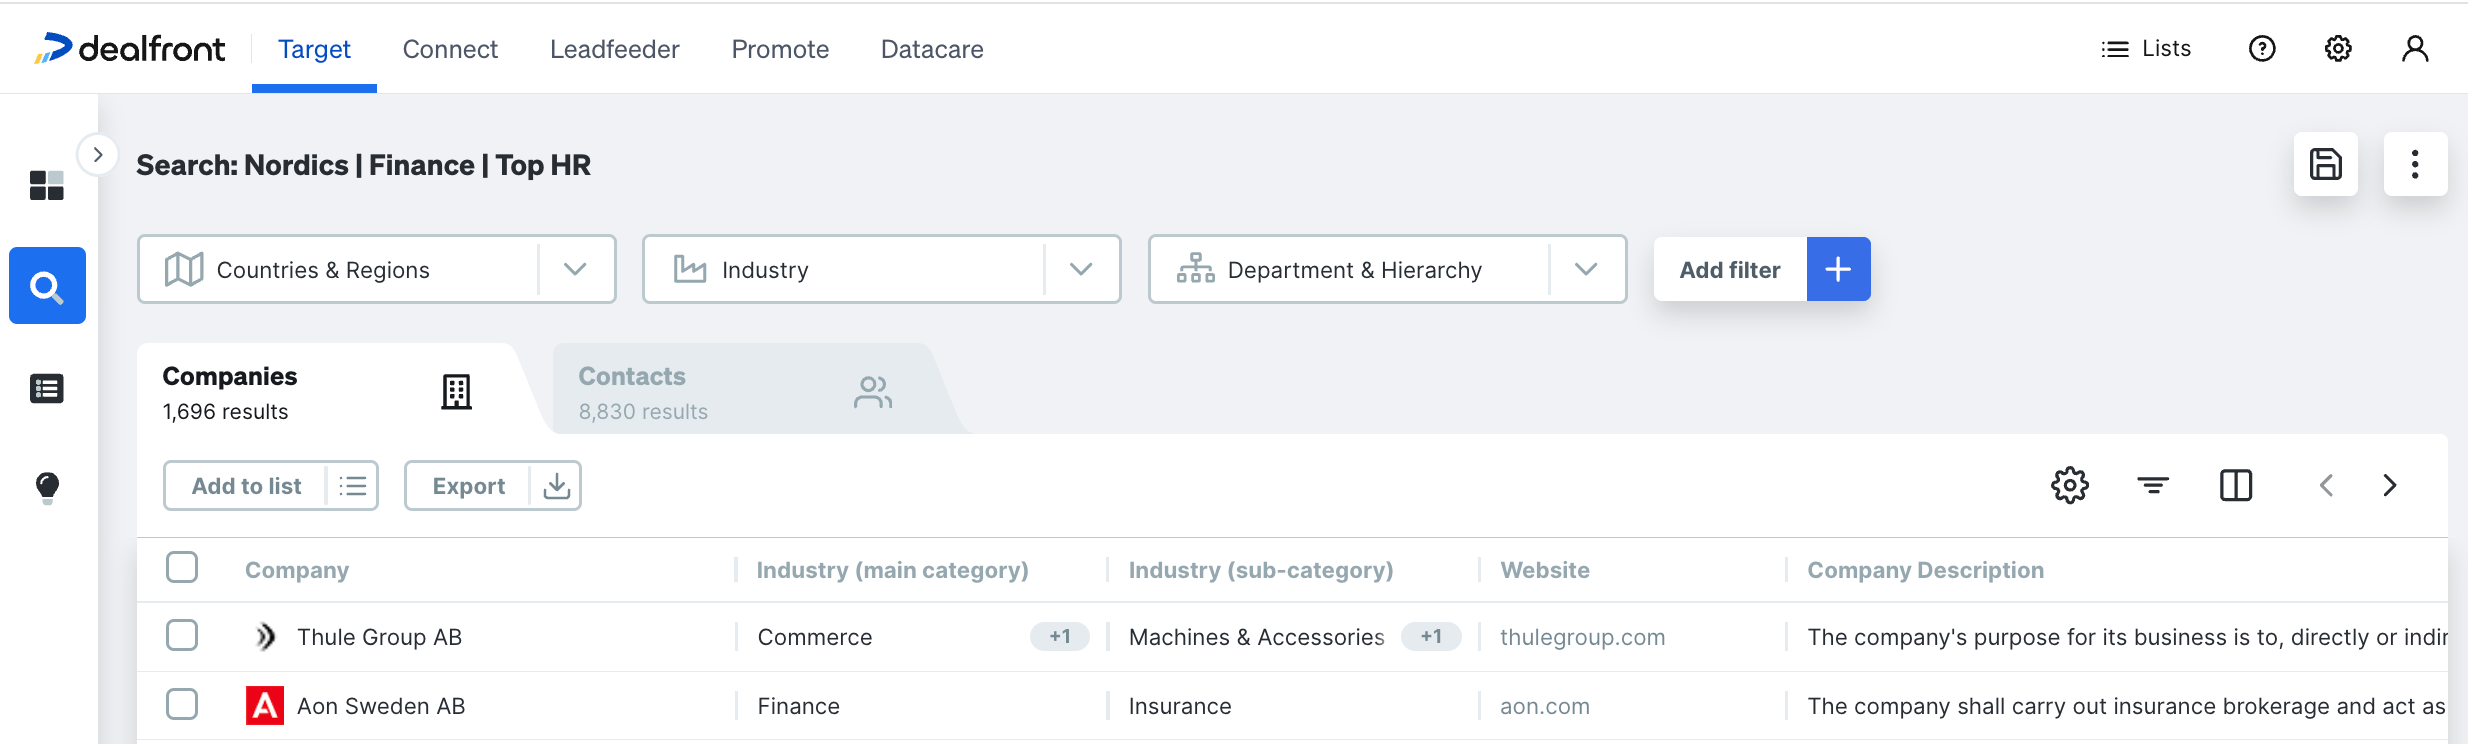2468x744 pixels.
Task: Expand the collapsed sidebar with the arrow
Action: point(98,155)
